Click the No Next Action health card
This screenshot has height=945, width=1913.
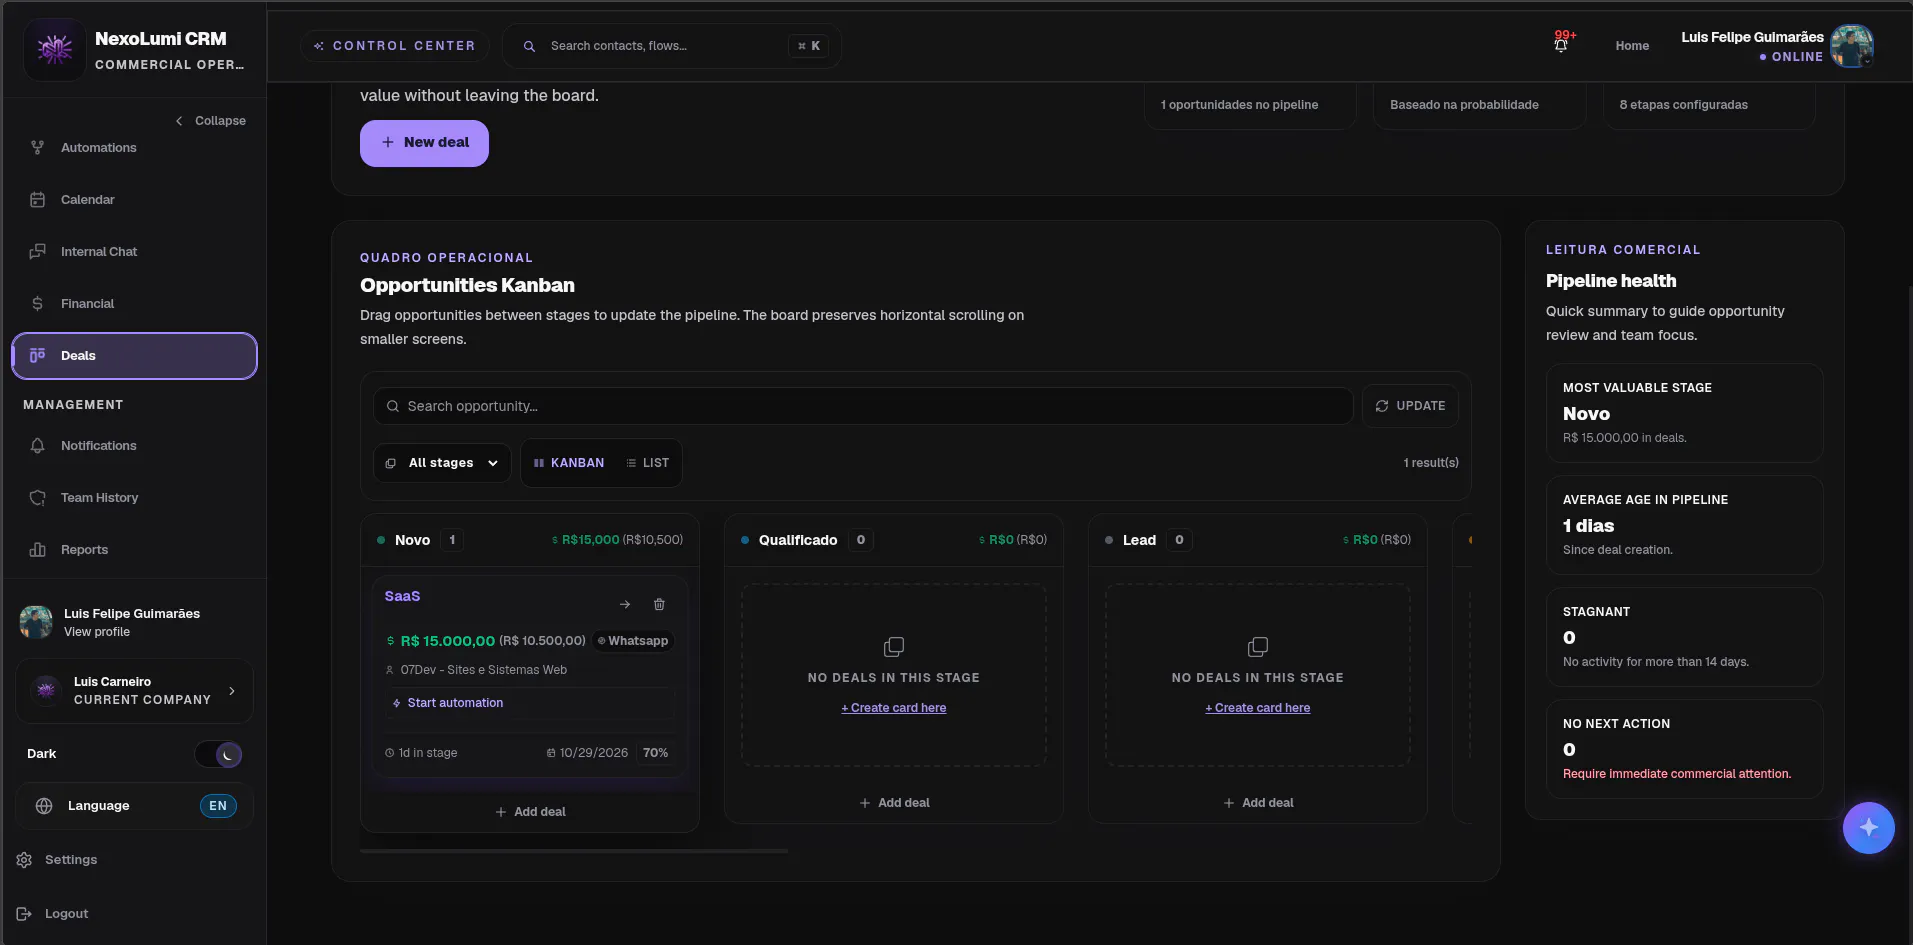point(1684,749)
